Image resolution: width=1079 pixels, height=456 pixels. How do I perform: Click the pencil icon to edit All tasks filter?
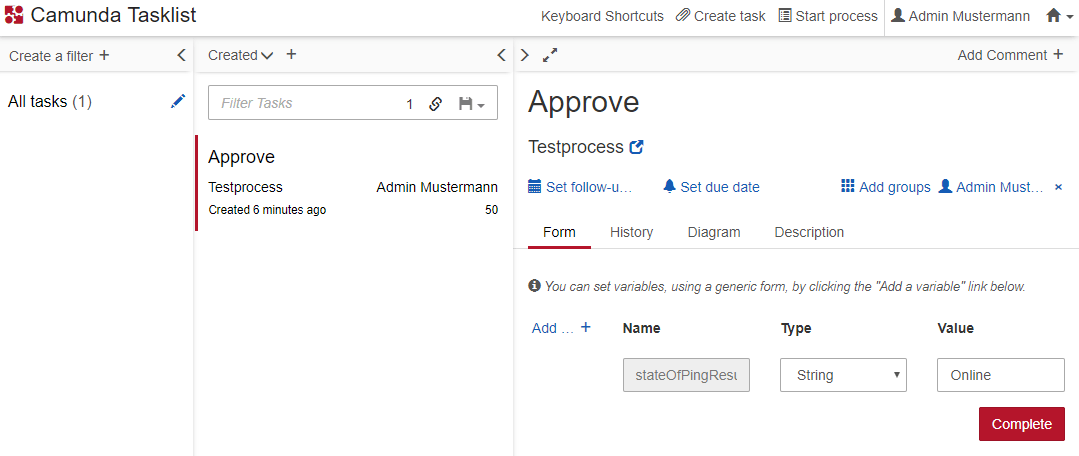point(178,101)
